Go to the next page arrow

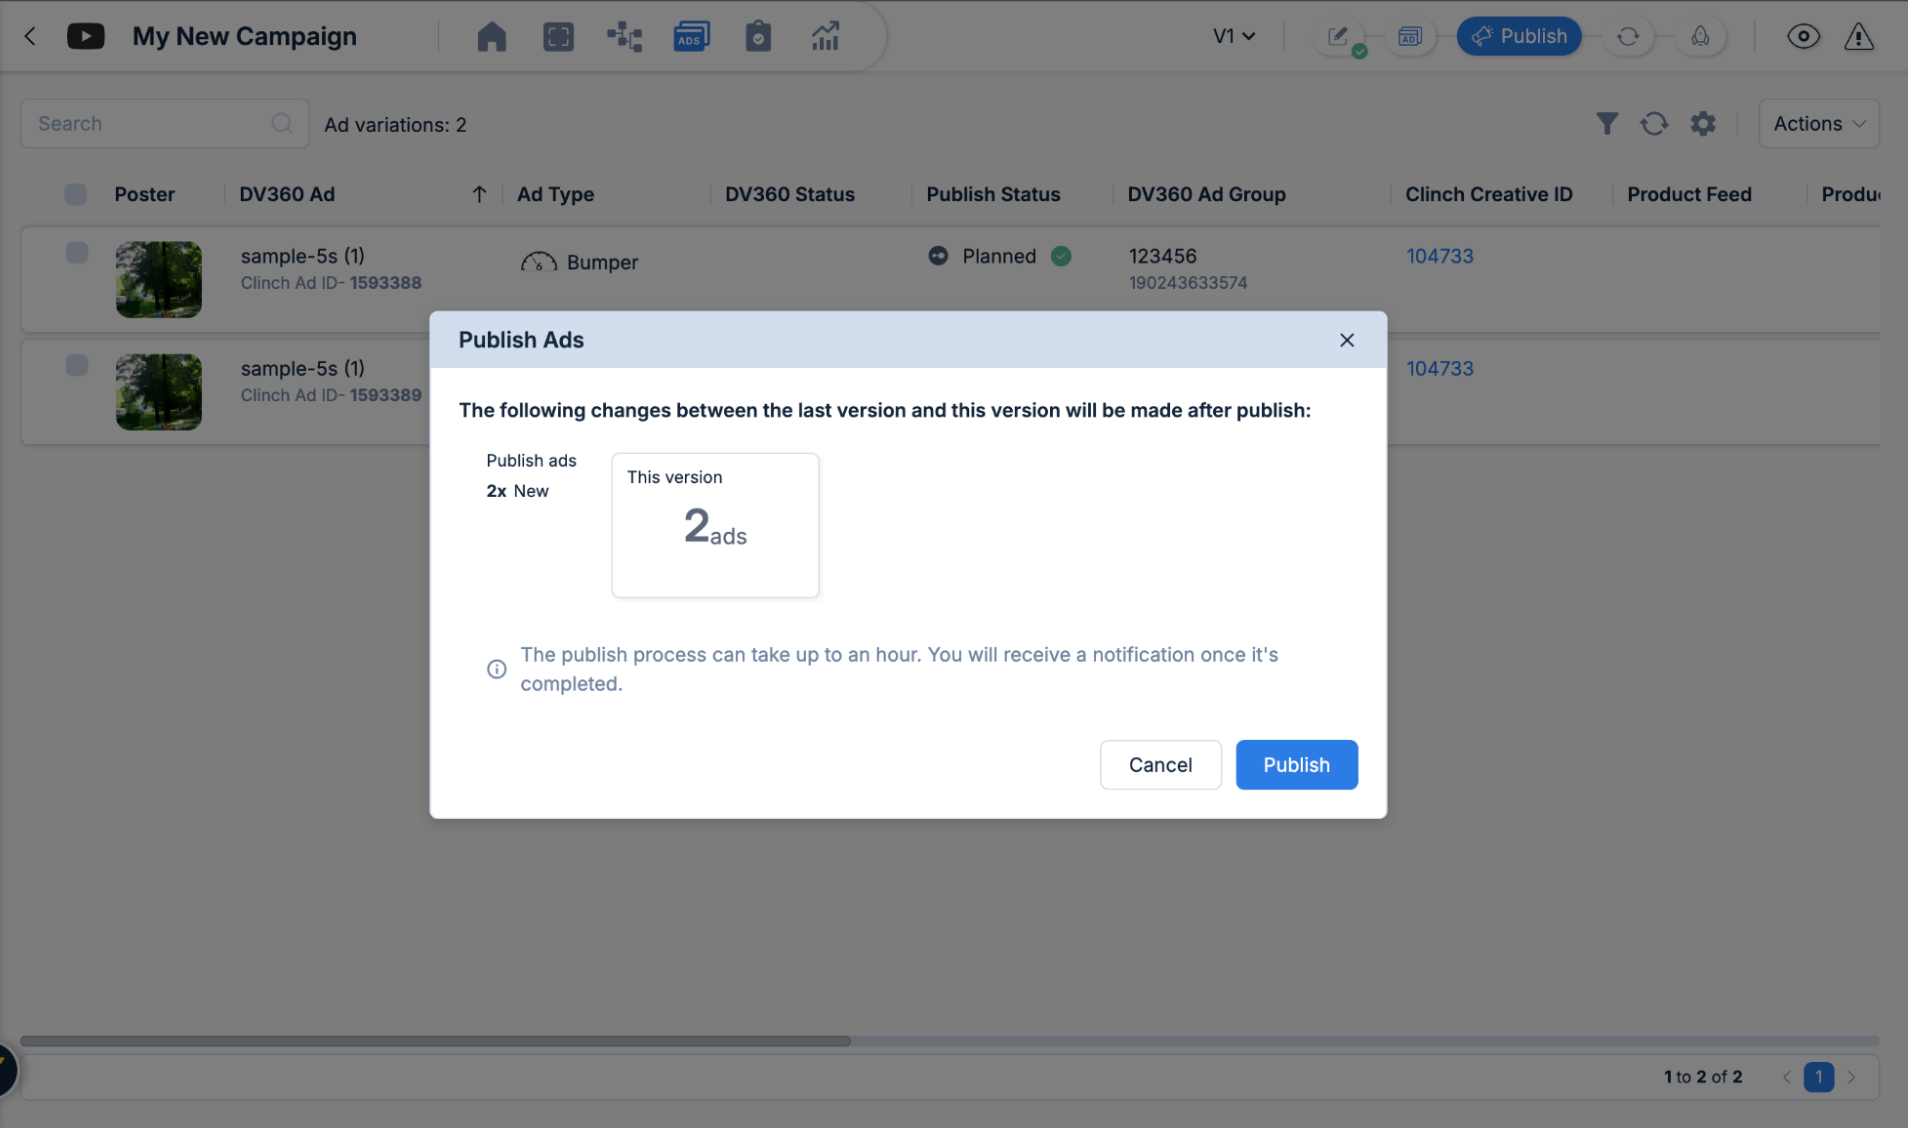point(1852,1077)
